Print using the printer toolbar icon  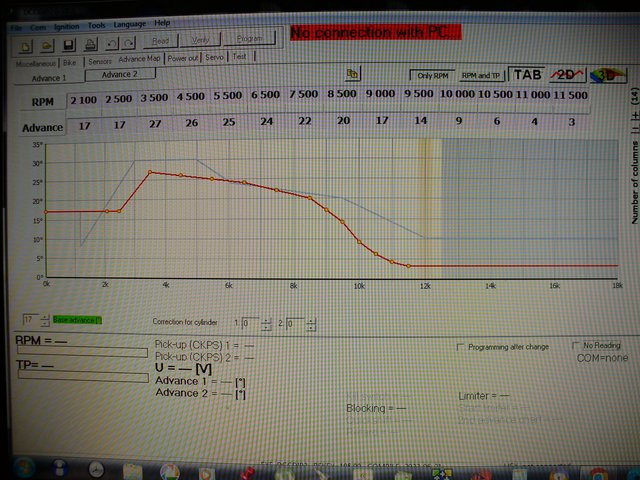click(90, 44)
